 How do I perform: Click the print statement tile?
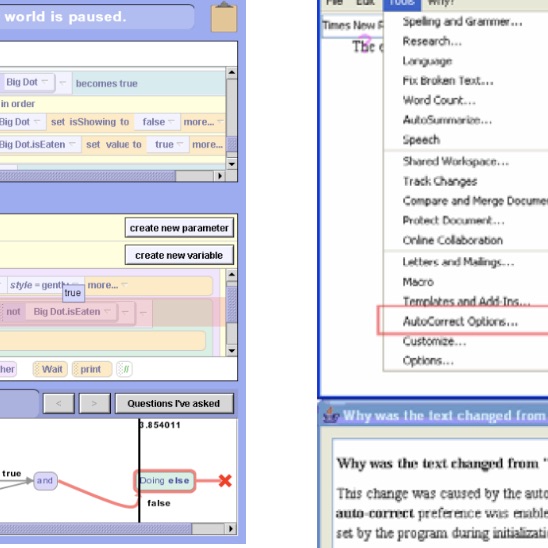92,369
